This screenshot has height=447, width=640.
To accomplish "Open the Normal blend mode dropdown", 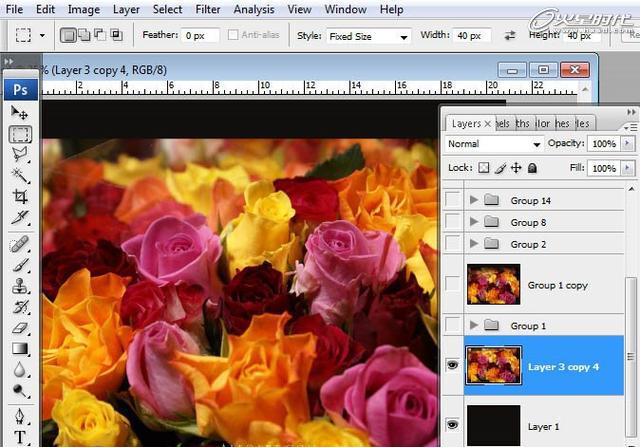I will click(494, 144).
